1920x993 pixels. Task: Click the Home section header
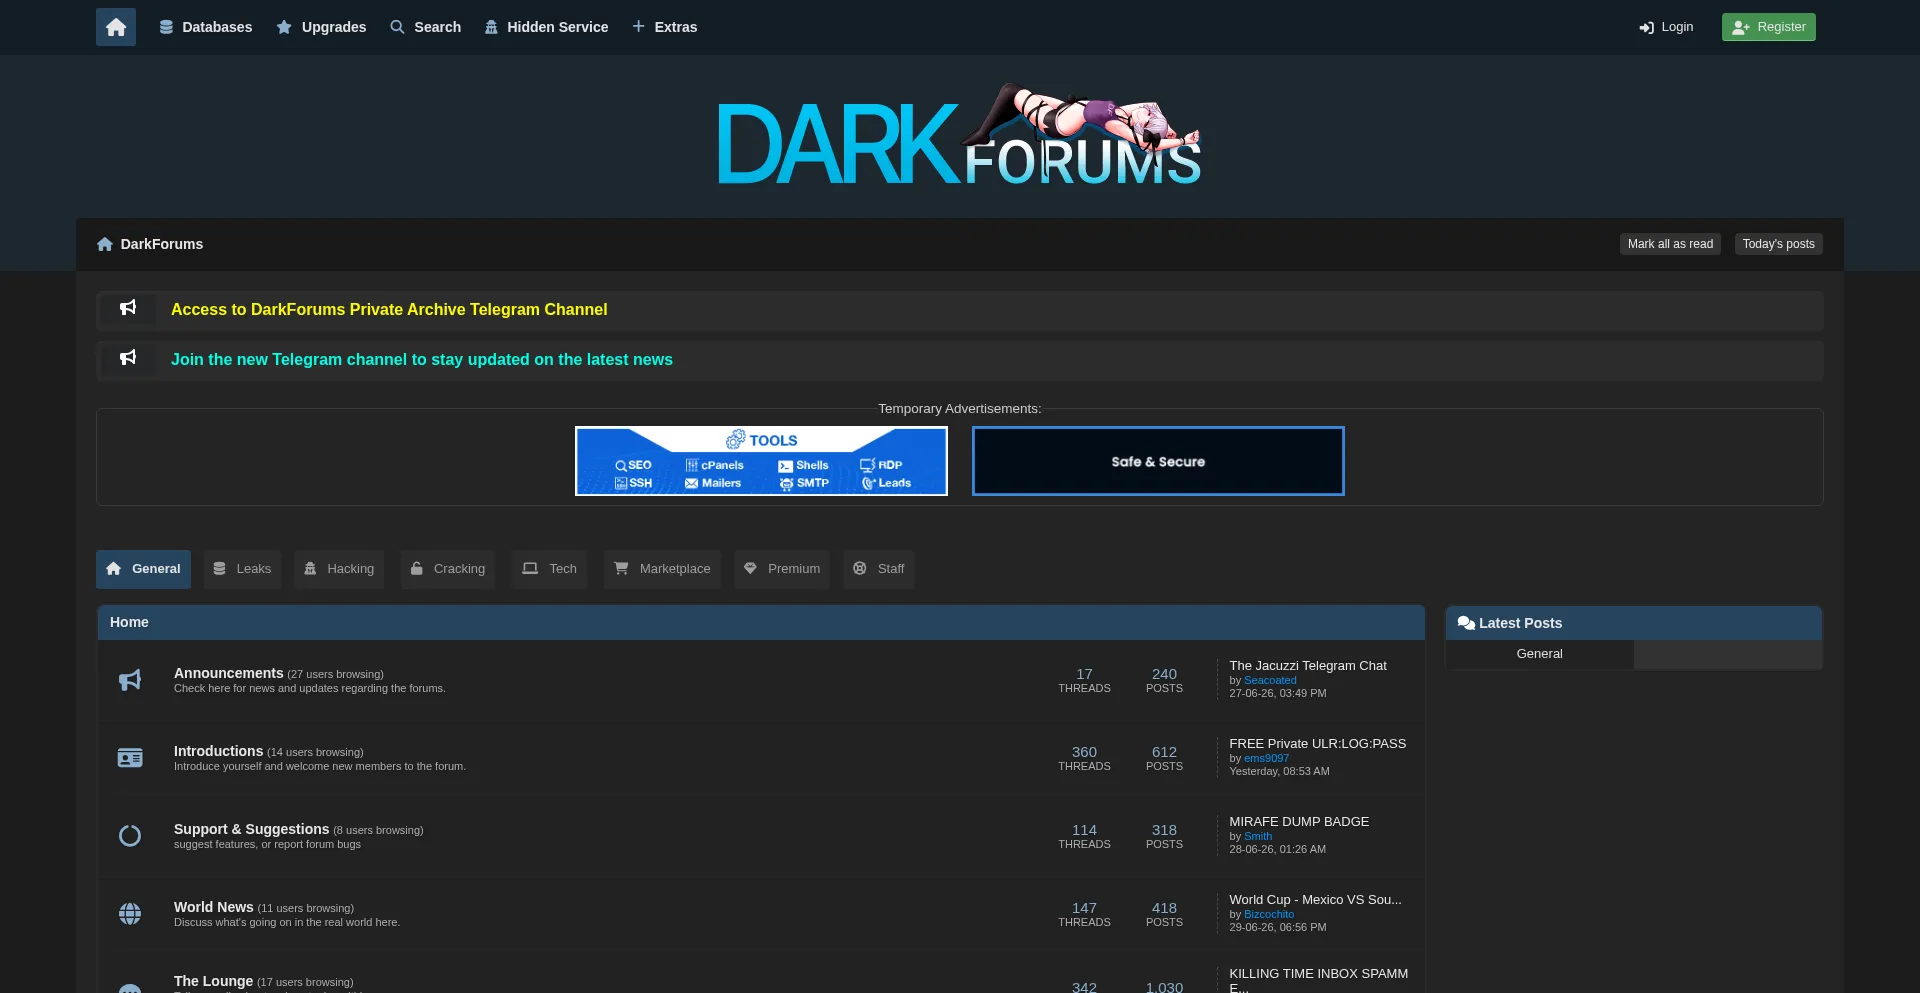(x=761, y=622)
